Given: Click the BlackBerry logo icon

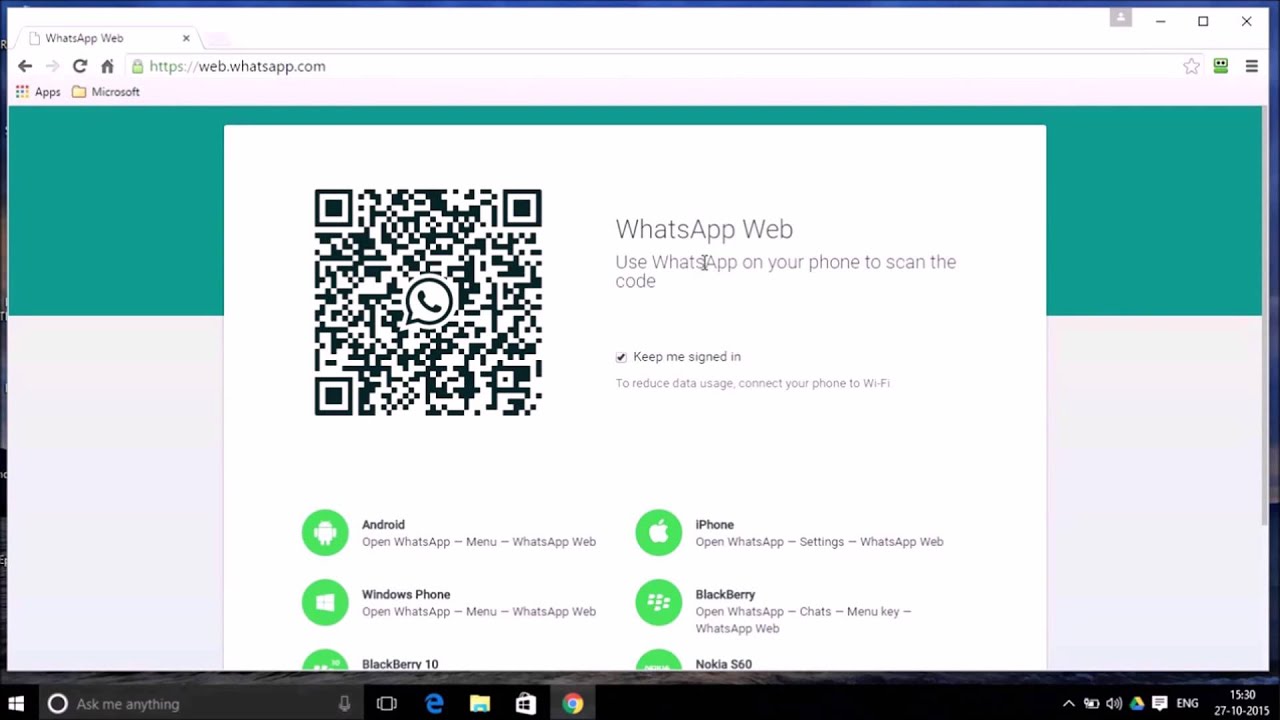Looking at the screenshot, I should click(x=658, y=602).
